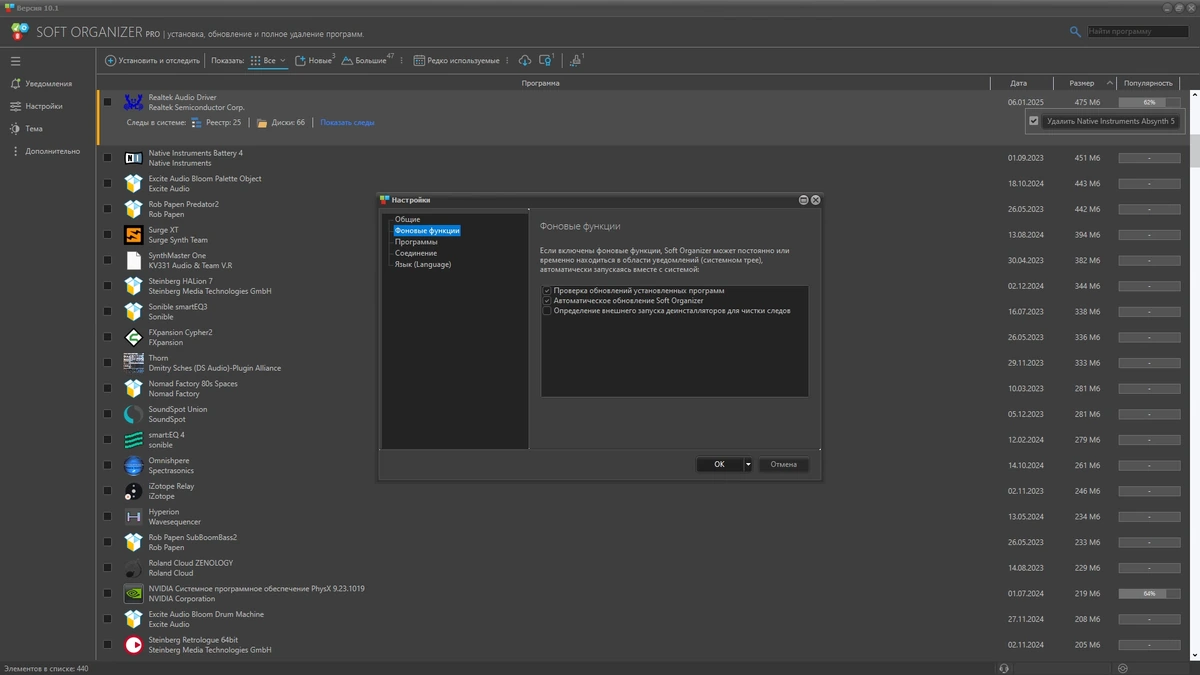Click the Theme icon in sidebar
The width and height of the screenshot is (1200, 675).
pos(15,129)
